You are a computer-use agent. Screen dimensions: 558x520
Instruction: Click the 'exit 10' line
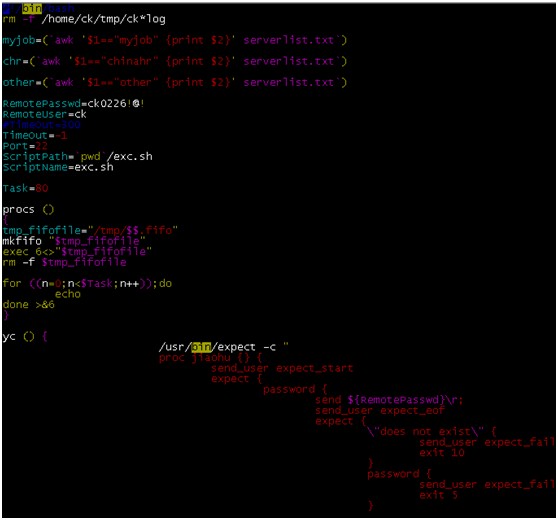[x=442, y=453]
